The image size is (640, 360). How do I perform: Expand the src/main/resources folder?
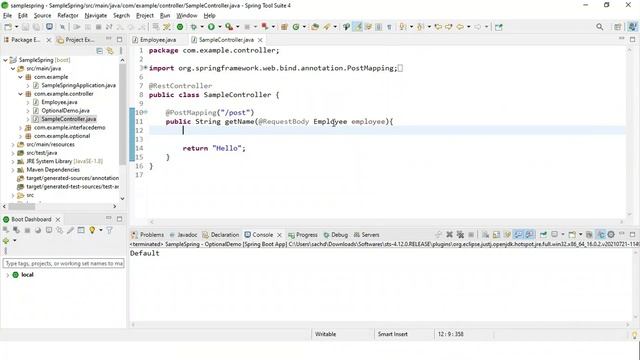point(13,144)
